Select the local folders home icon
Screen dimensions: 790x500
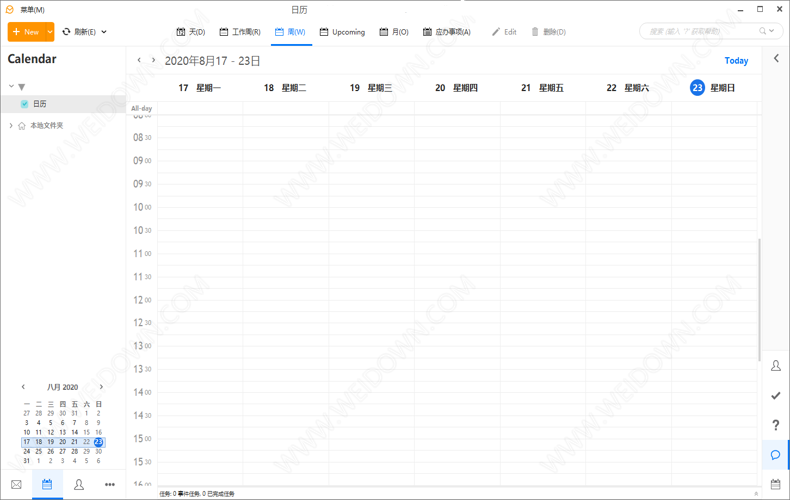pos(22,126)
